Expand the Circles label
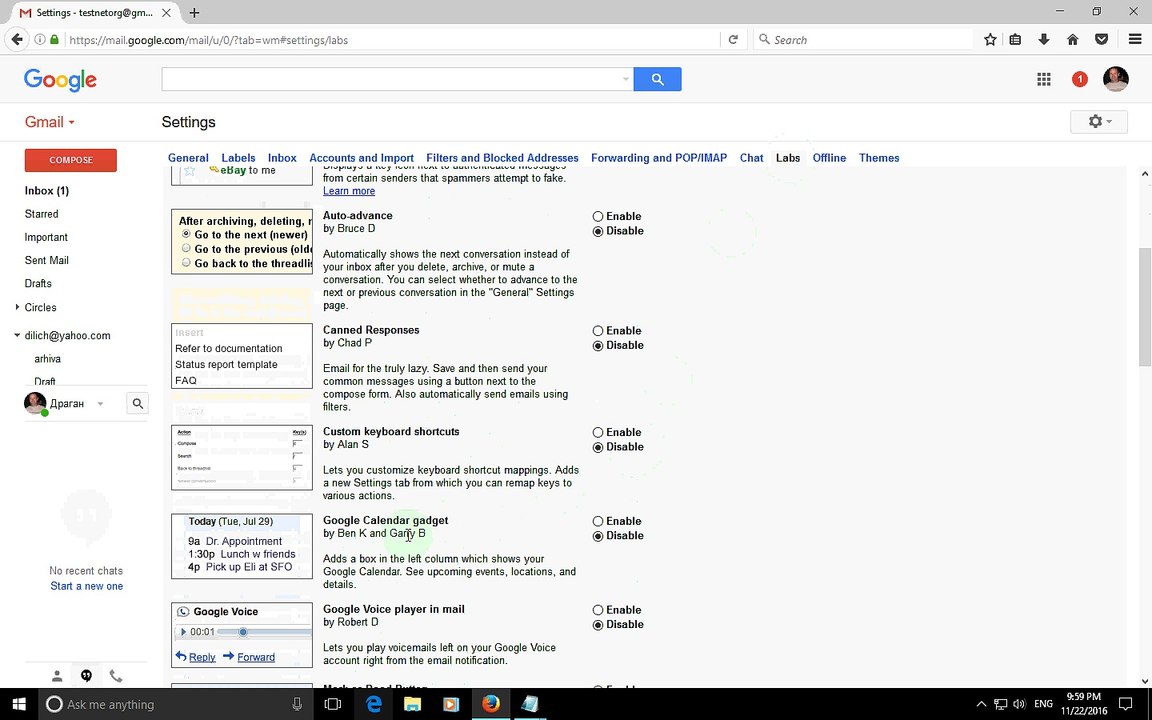This screenshot has height=720, width=1152. point(17,307)
